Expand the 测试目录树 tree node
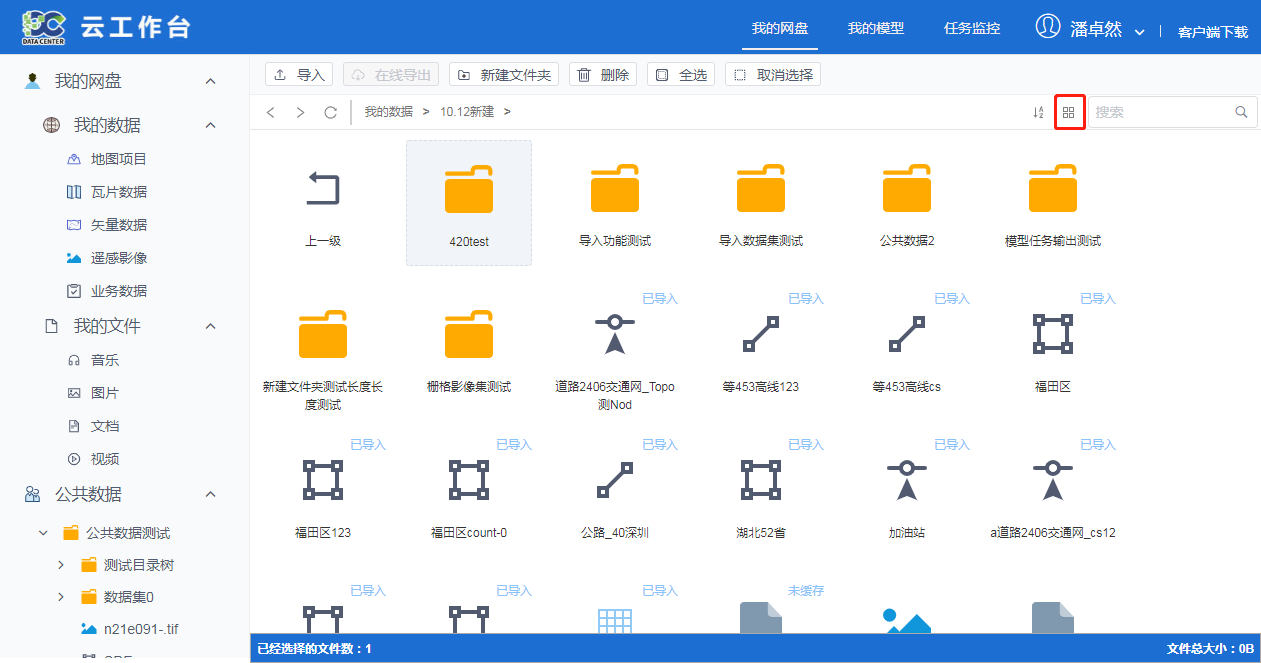Image resolution: width=1261 pixels, height=663 pixels. tap(61, 565)
